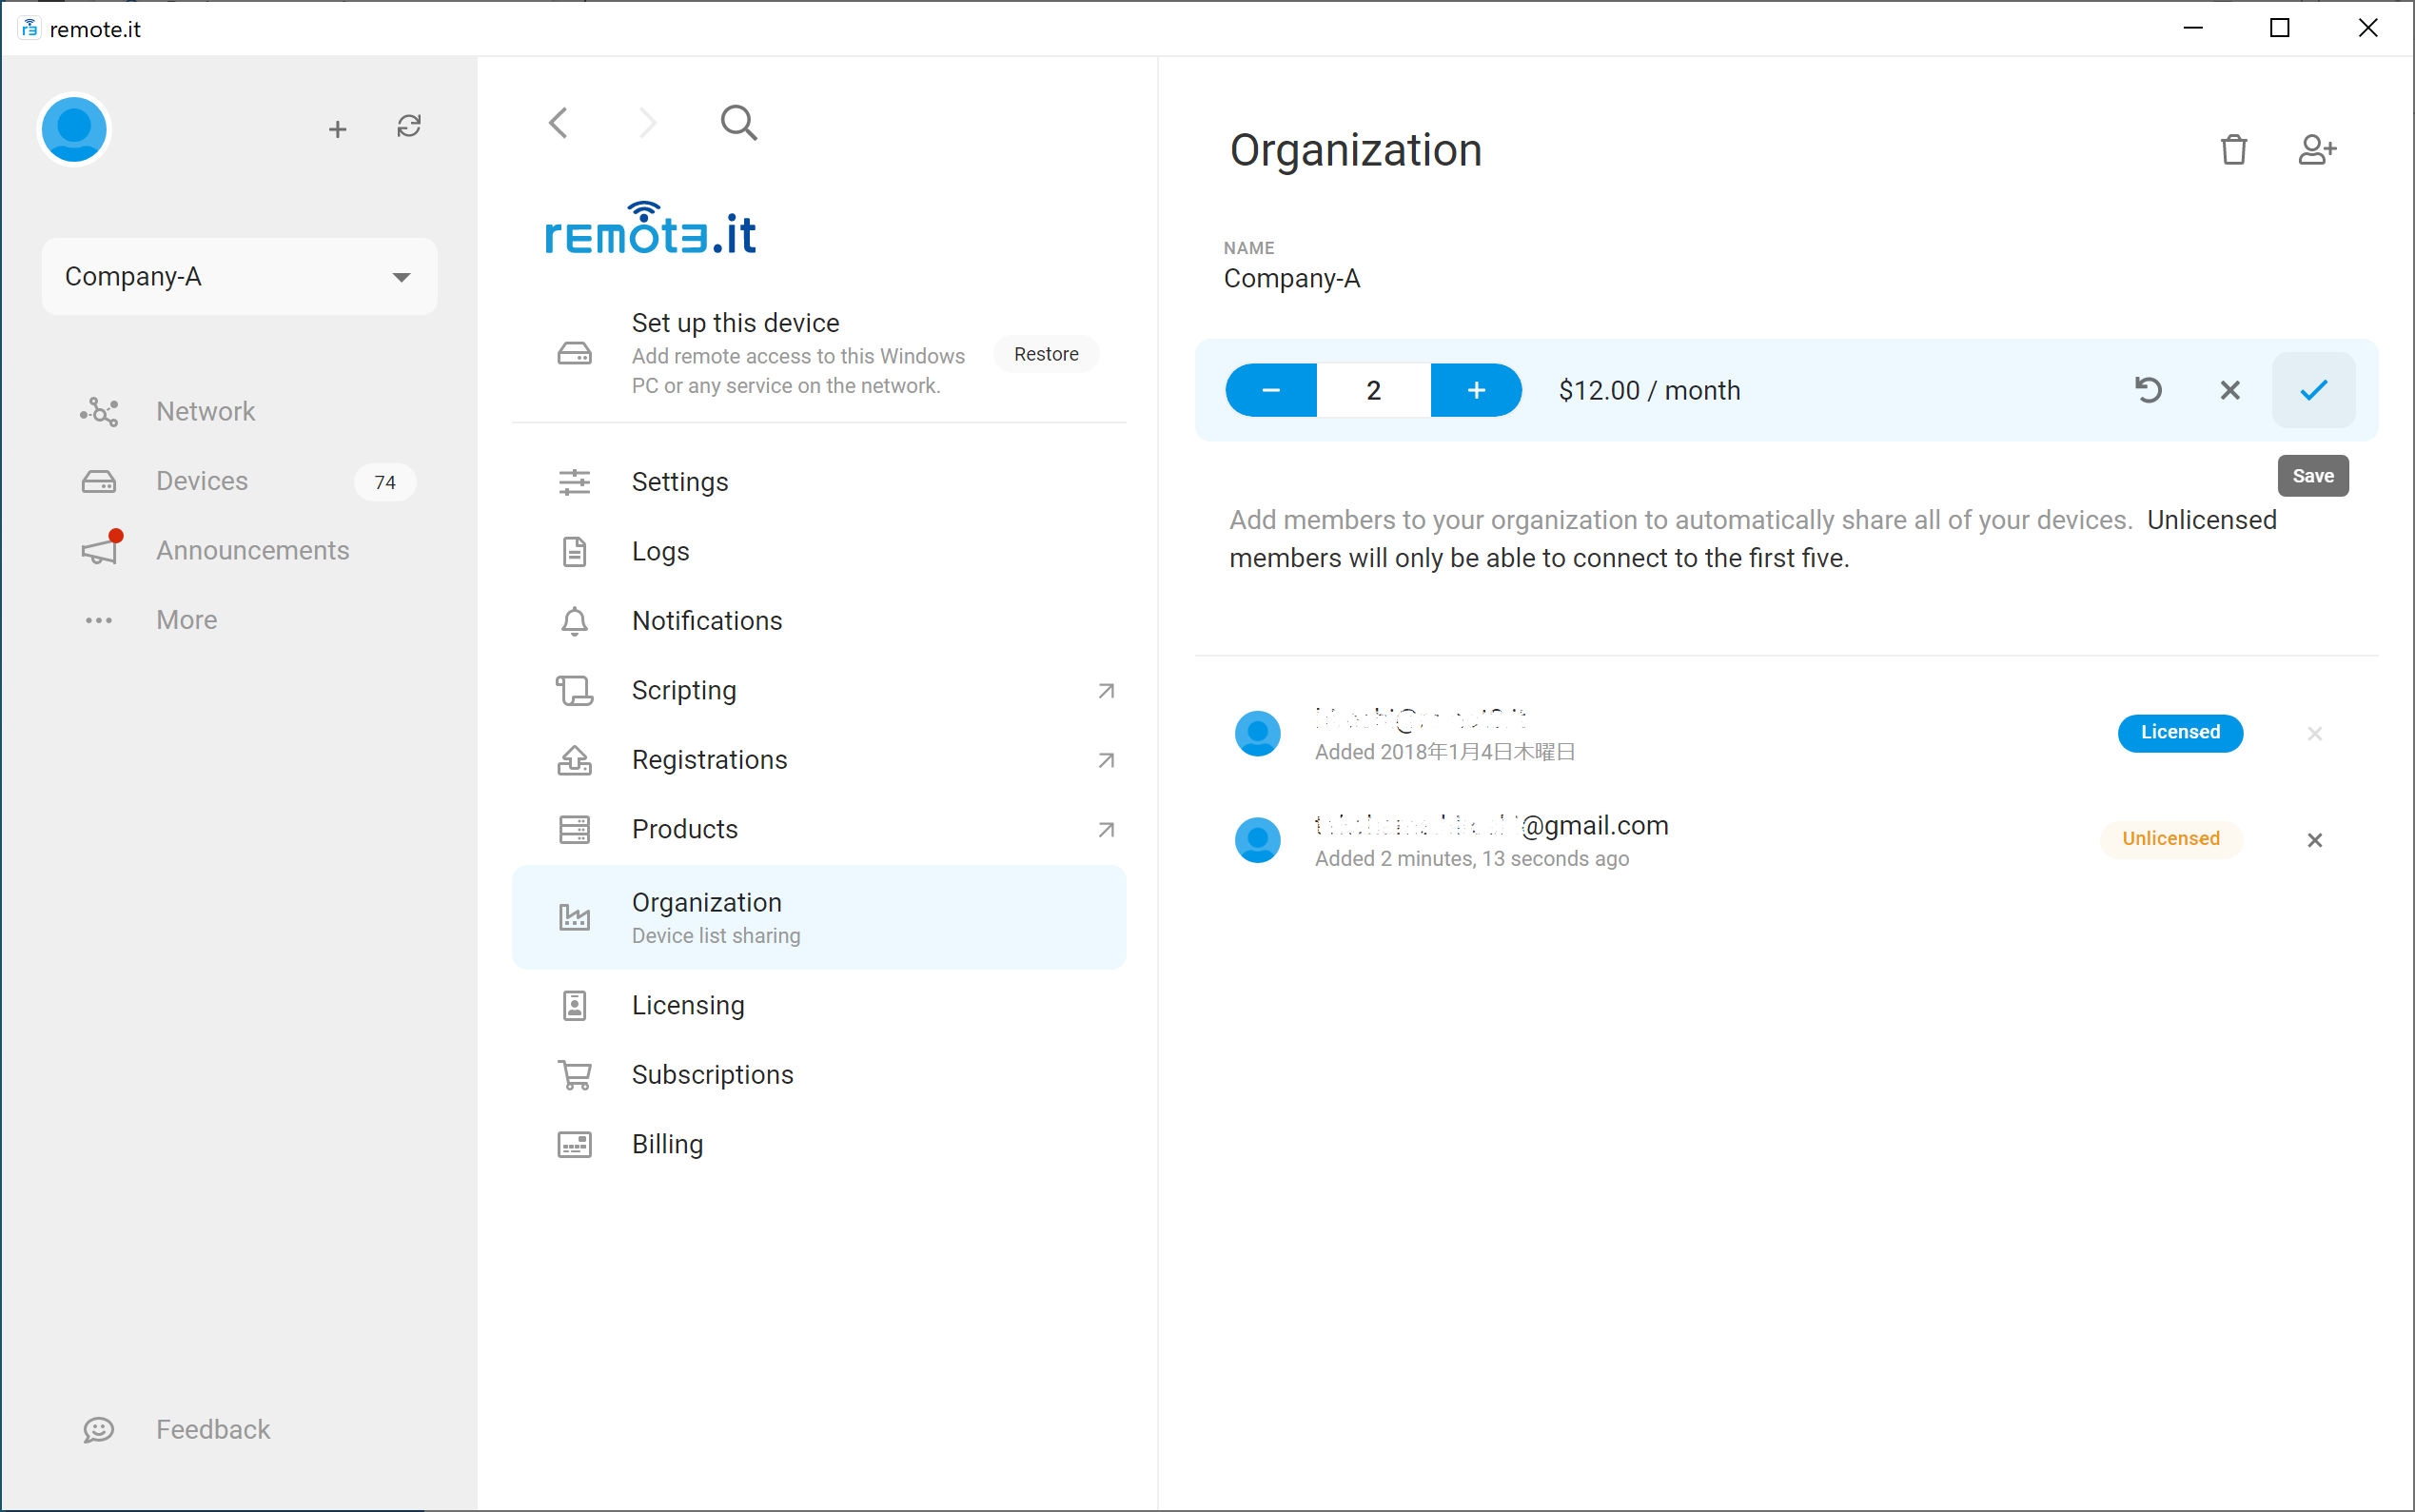
Task: Refresh the device list
Action: pos(409,126)
